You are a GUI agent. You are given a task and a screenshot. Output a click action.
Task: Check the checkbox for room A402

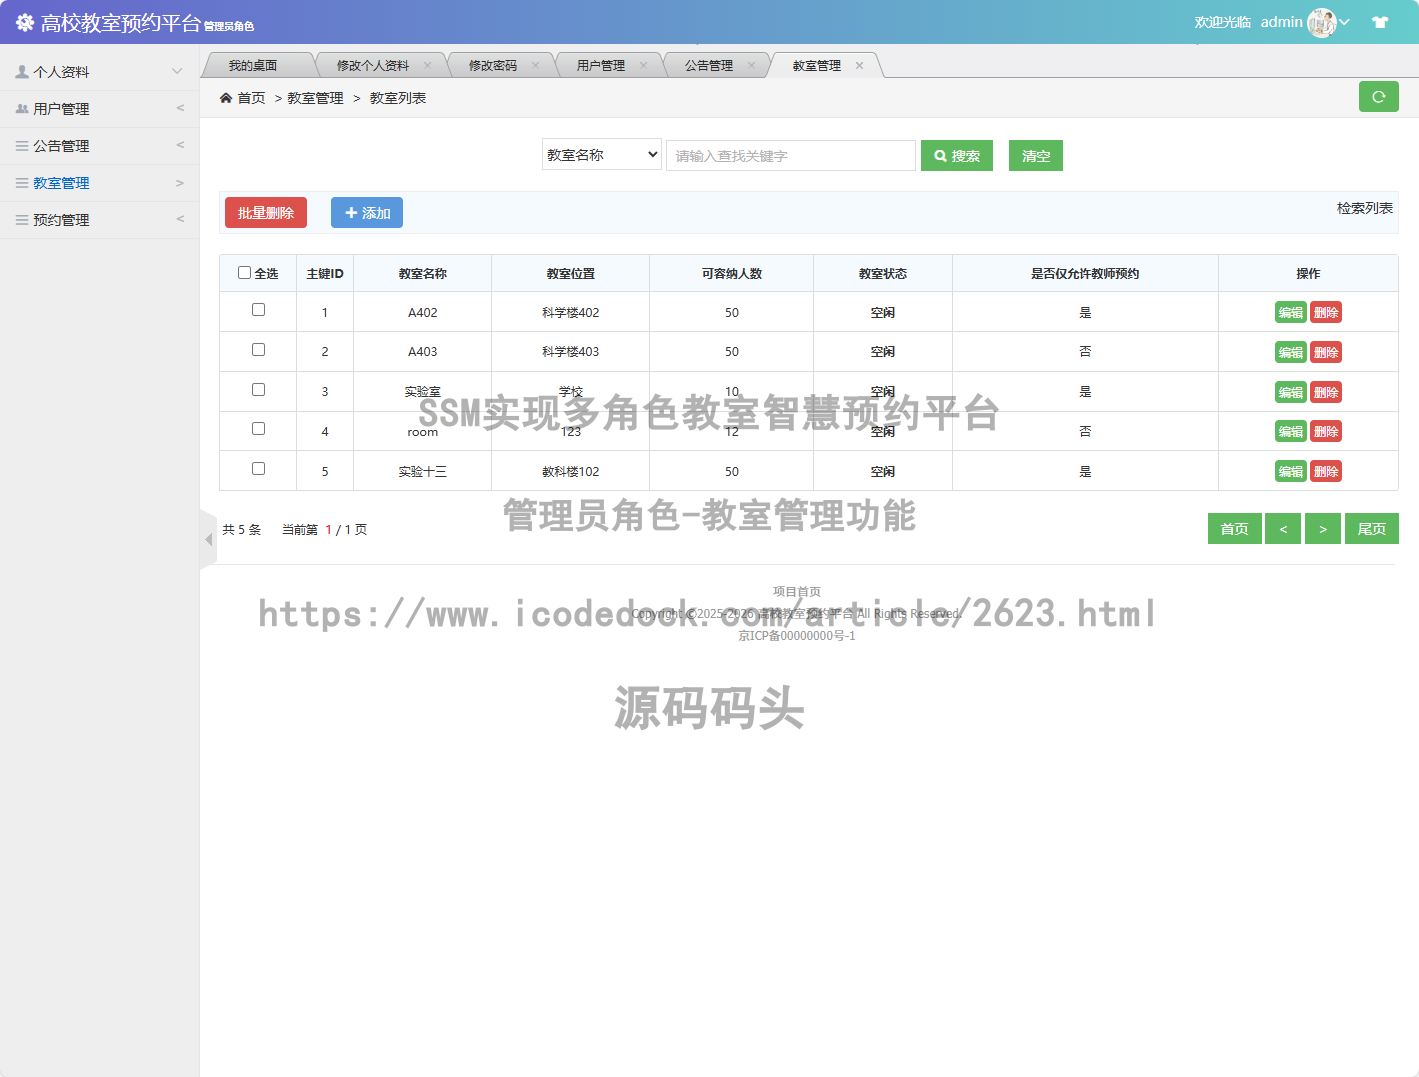coord(258,310)
